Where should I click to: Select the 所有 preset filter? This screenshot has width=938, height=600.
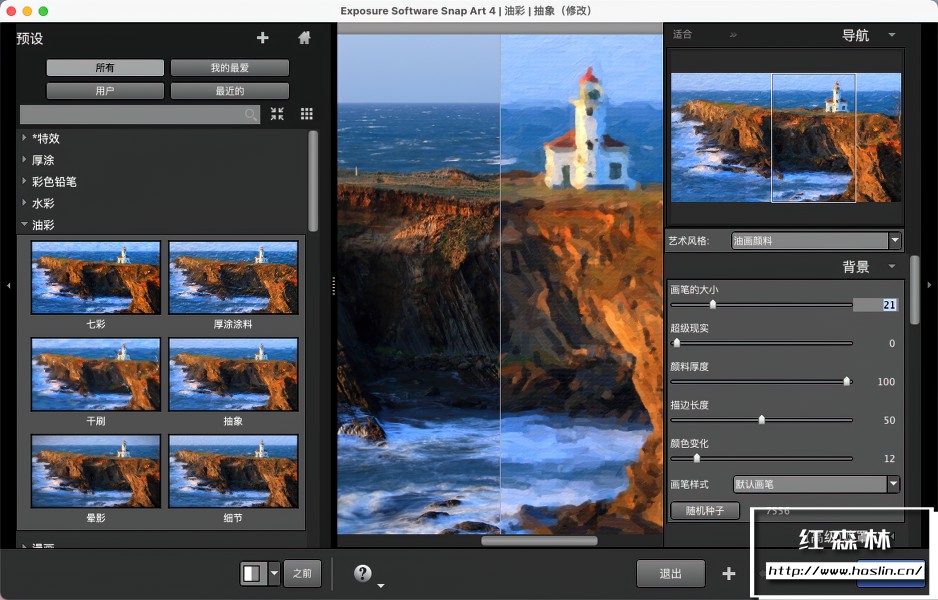[x=104, y=67]
